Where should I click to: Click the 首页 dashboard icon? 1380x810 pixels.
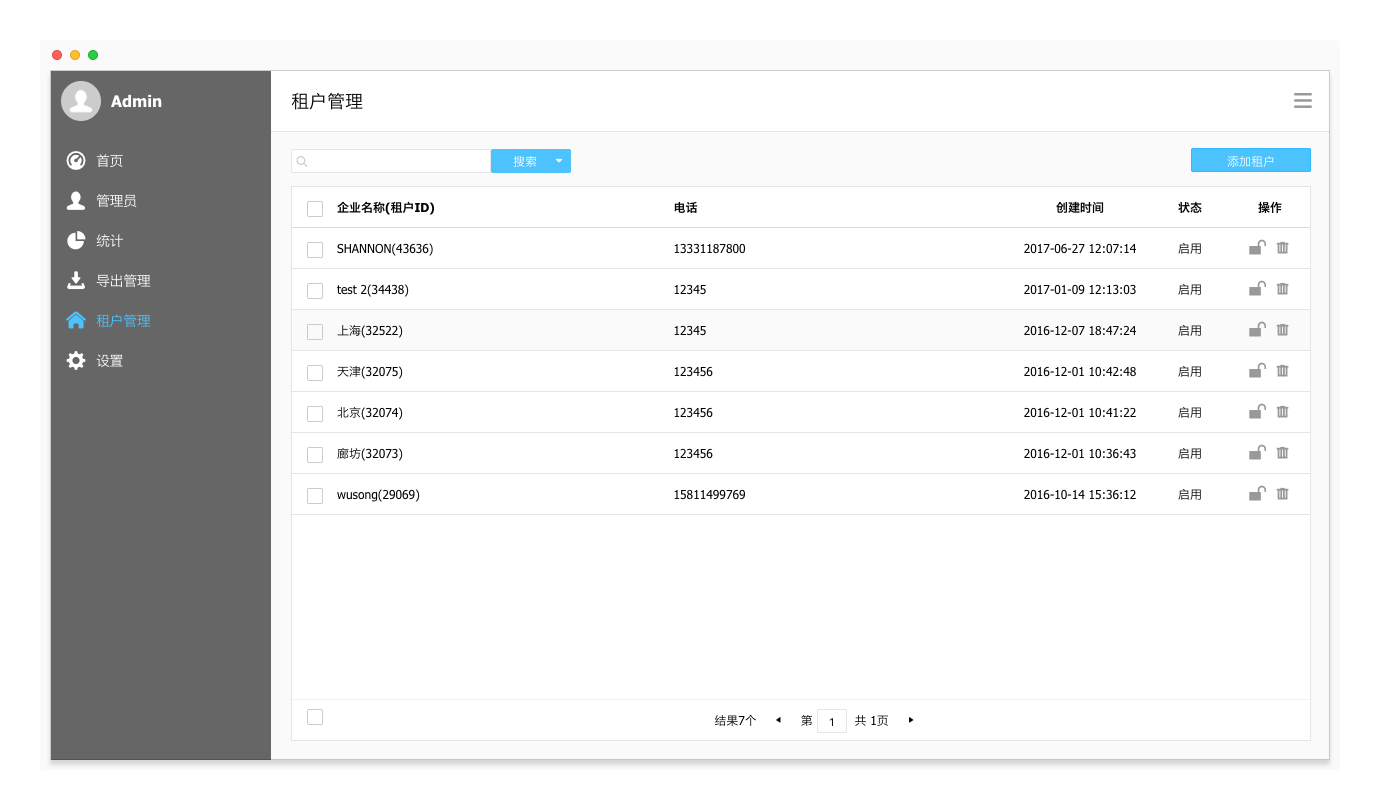tap(76, 160)
